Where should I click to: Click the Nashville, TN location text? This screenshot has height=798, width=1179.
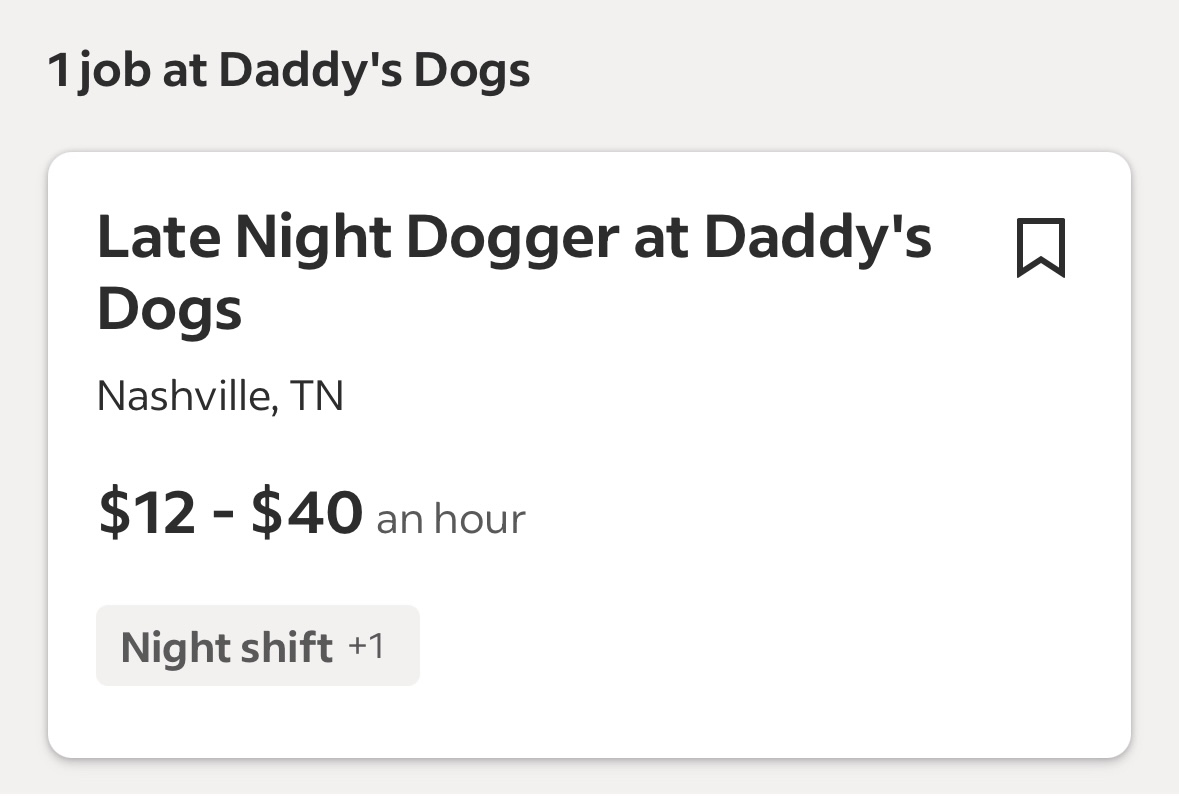point(220,396)
